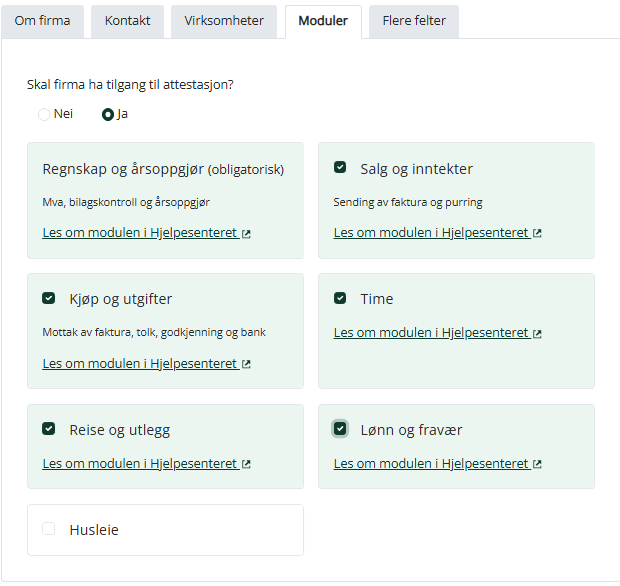Toggle the Time module checkbox
This screenshot has height=586, width=620.
[x=340, y=298]
